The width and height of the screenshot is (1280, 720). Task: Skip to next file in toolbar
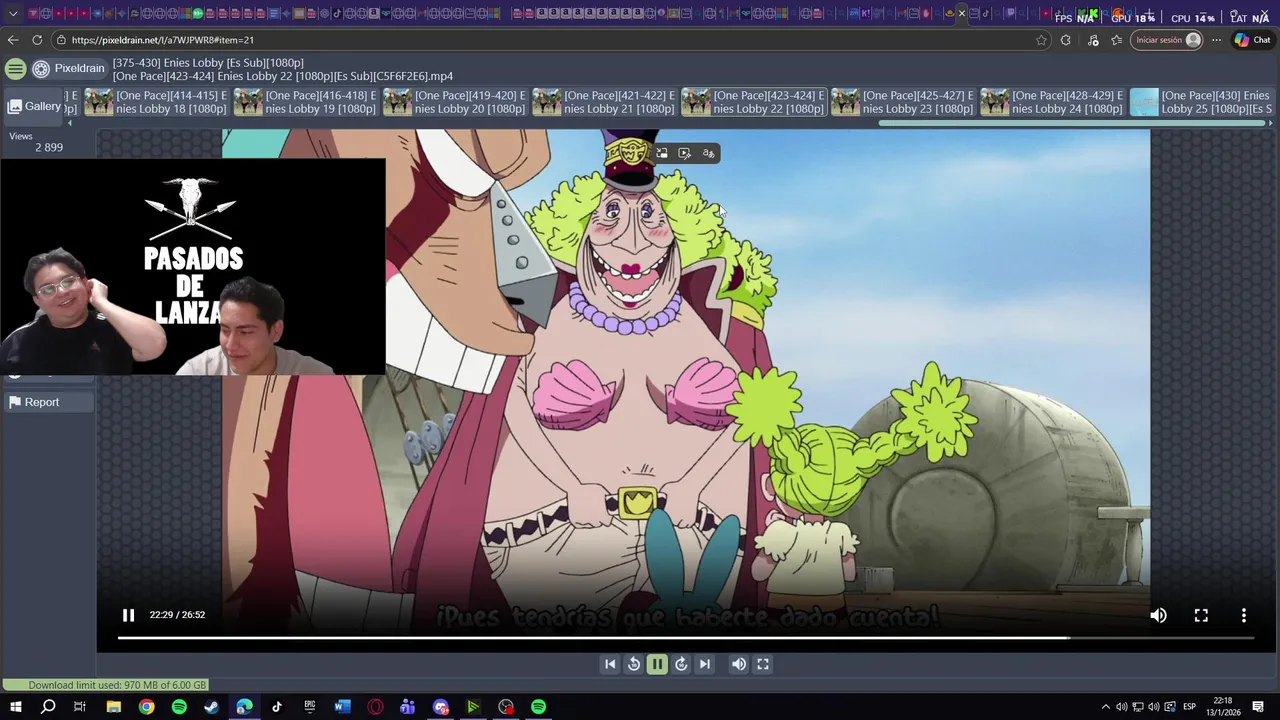(705, 664)
